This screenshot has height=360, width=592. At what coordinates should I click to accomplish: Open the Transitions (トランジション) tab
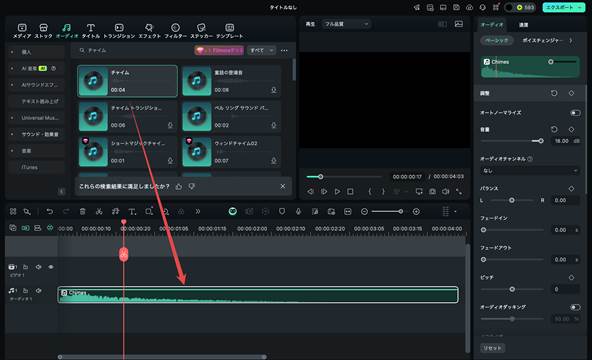(x=119, y=31)
